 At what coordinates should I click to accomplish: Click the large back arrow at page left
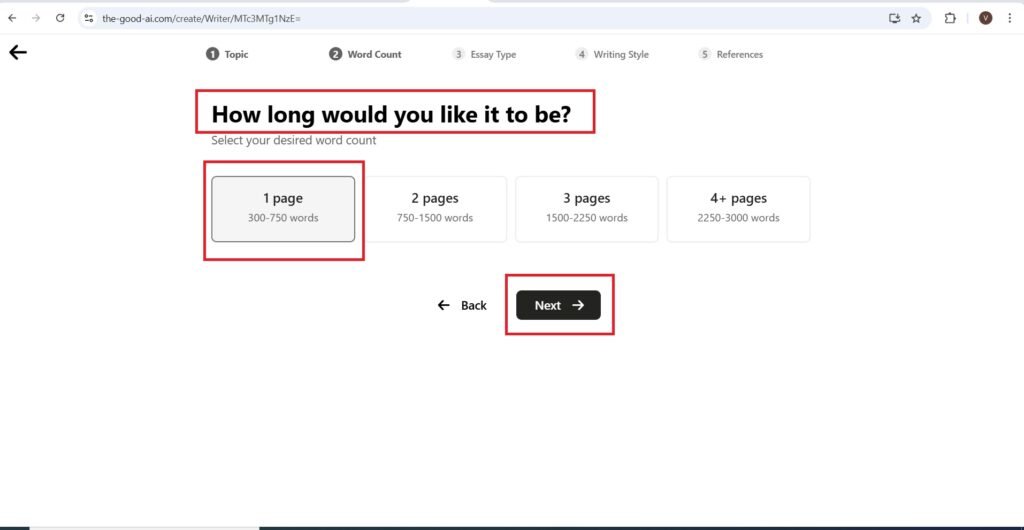(18, 52)
